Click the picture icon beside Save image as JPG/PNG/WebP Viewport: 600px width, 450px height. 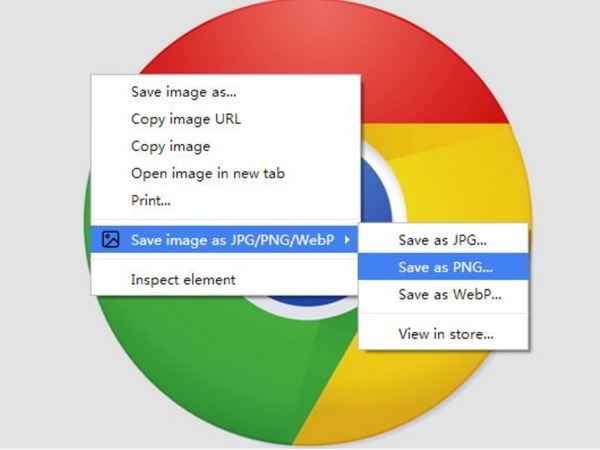click(111, 240)
